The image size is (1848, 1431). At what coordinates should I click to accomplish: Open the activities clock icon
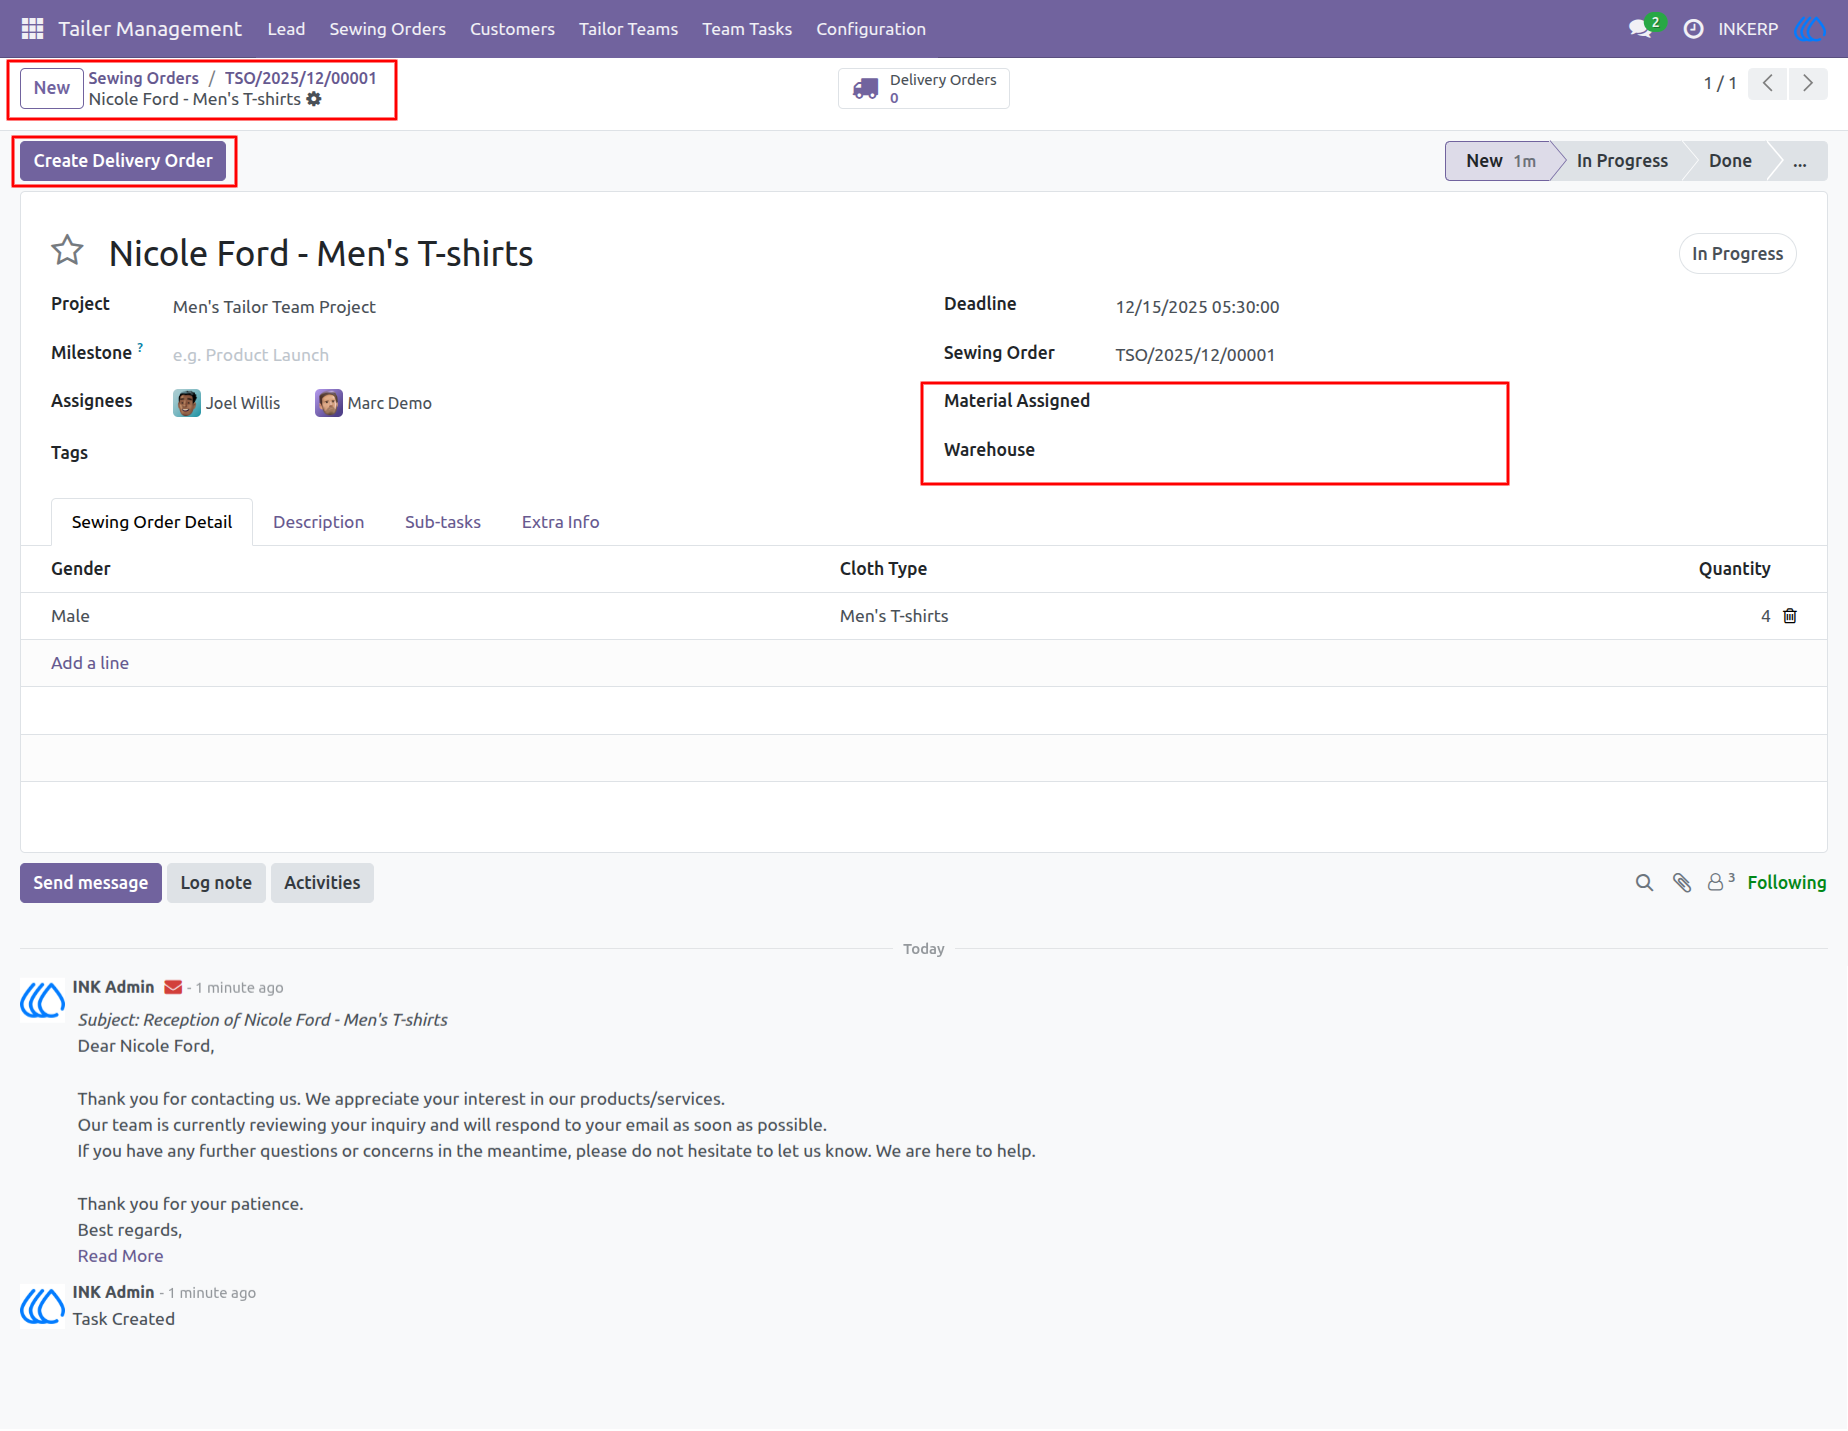click(1693, 29)
